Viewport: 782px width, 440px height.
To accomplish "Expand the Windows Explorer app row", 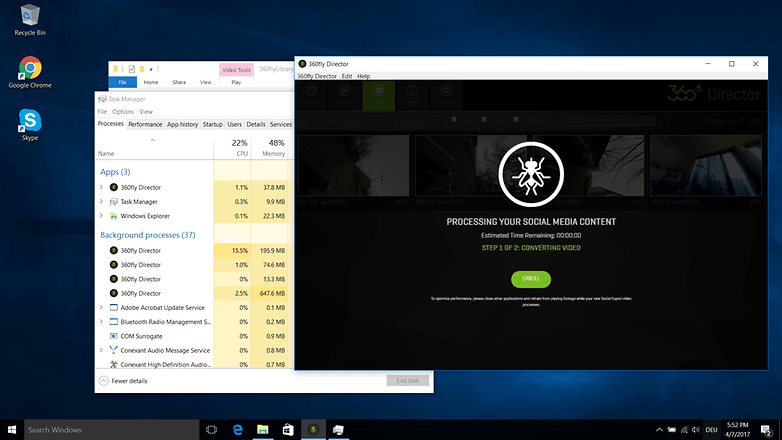I will pos(101,216).
